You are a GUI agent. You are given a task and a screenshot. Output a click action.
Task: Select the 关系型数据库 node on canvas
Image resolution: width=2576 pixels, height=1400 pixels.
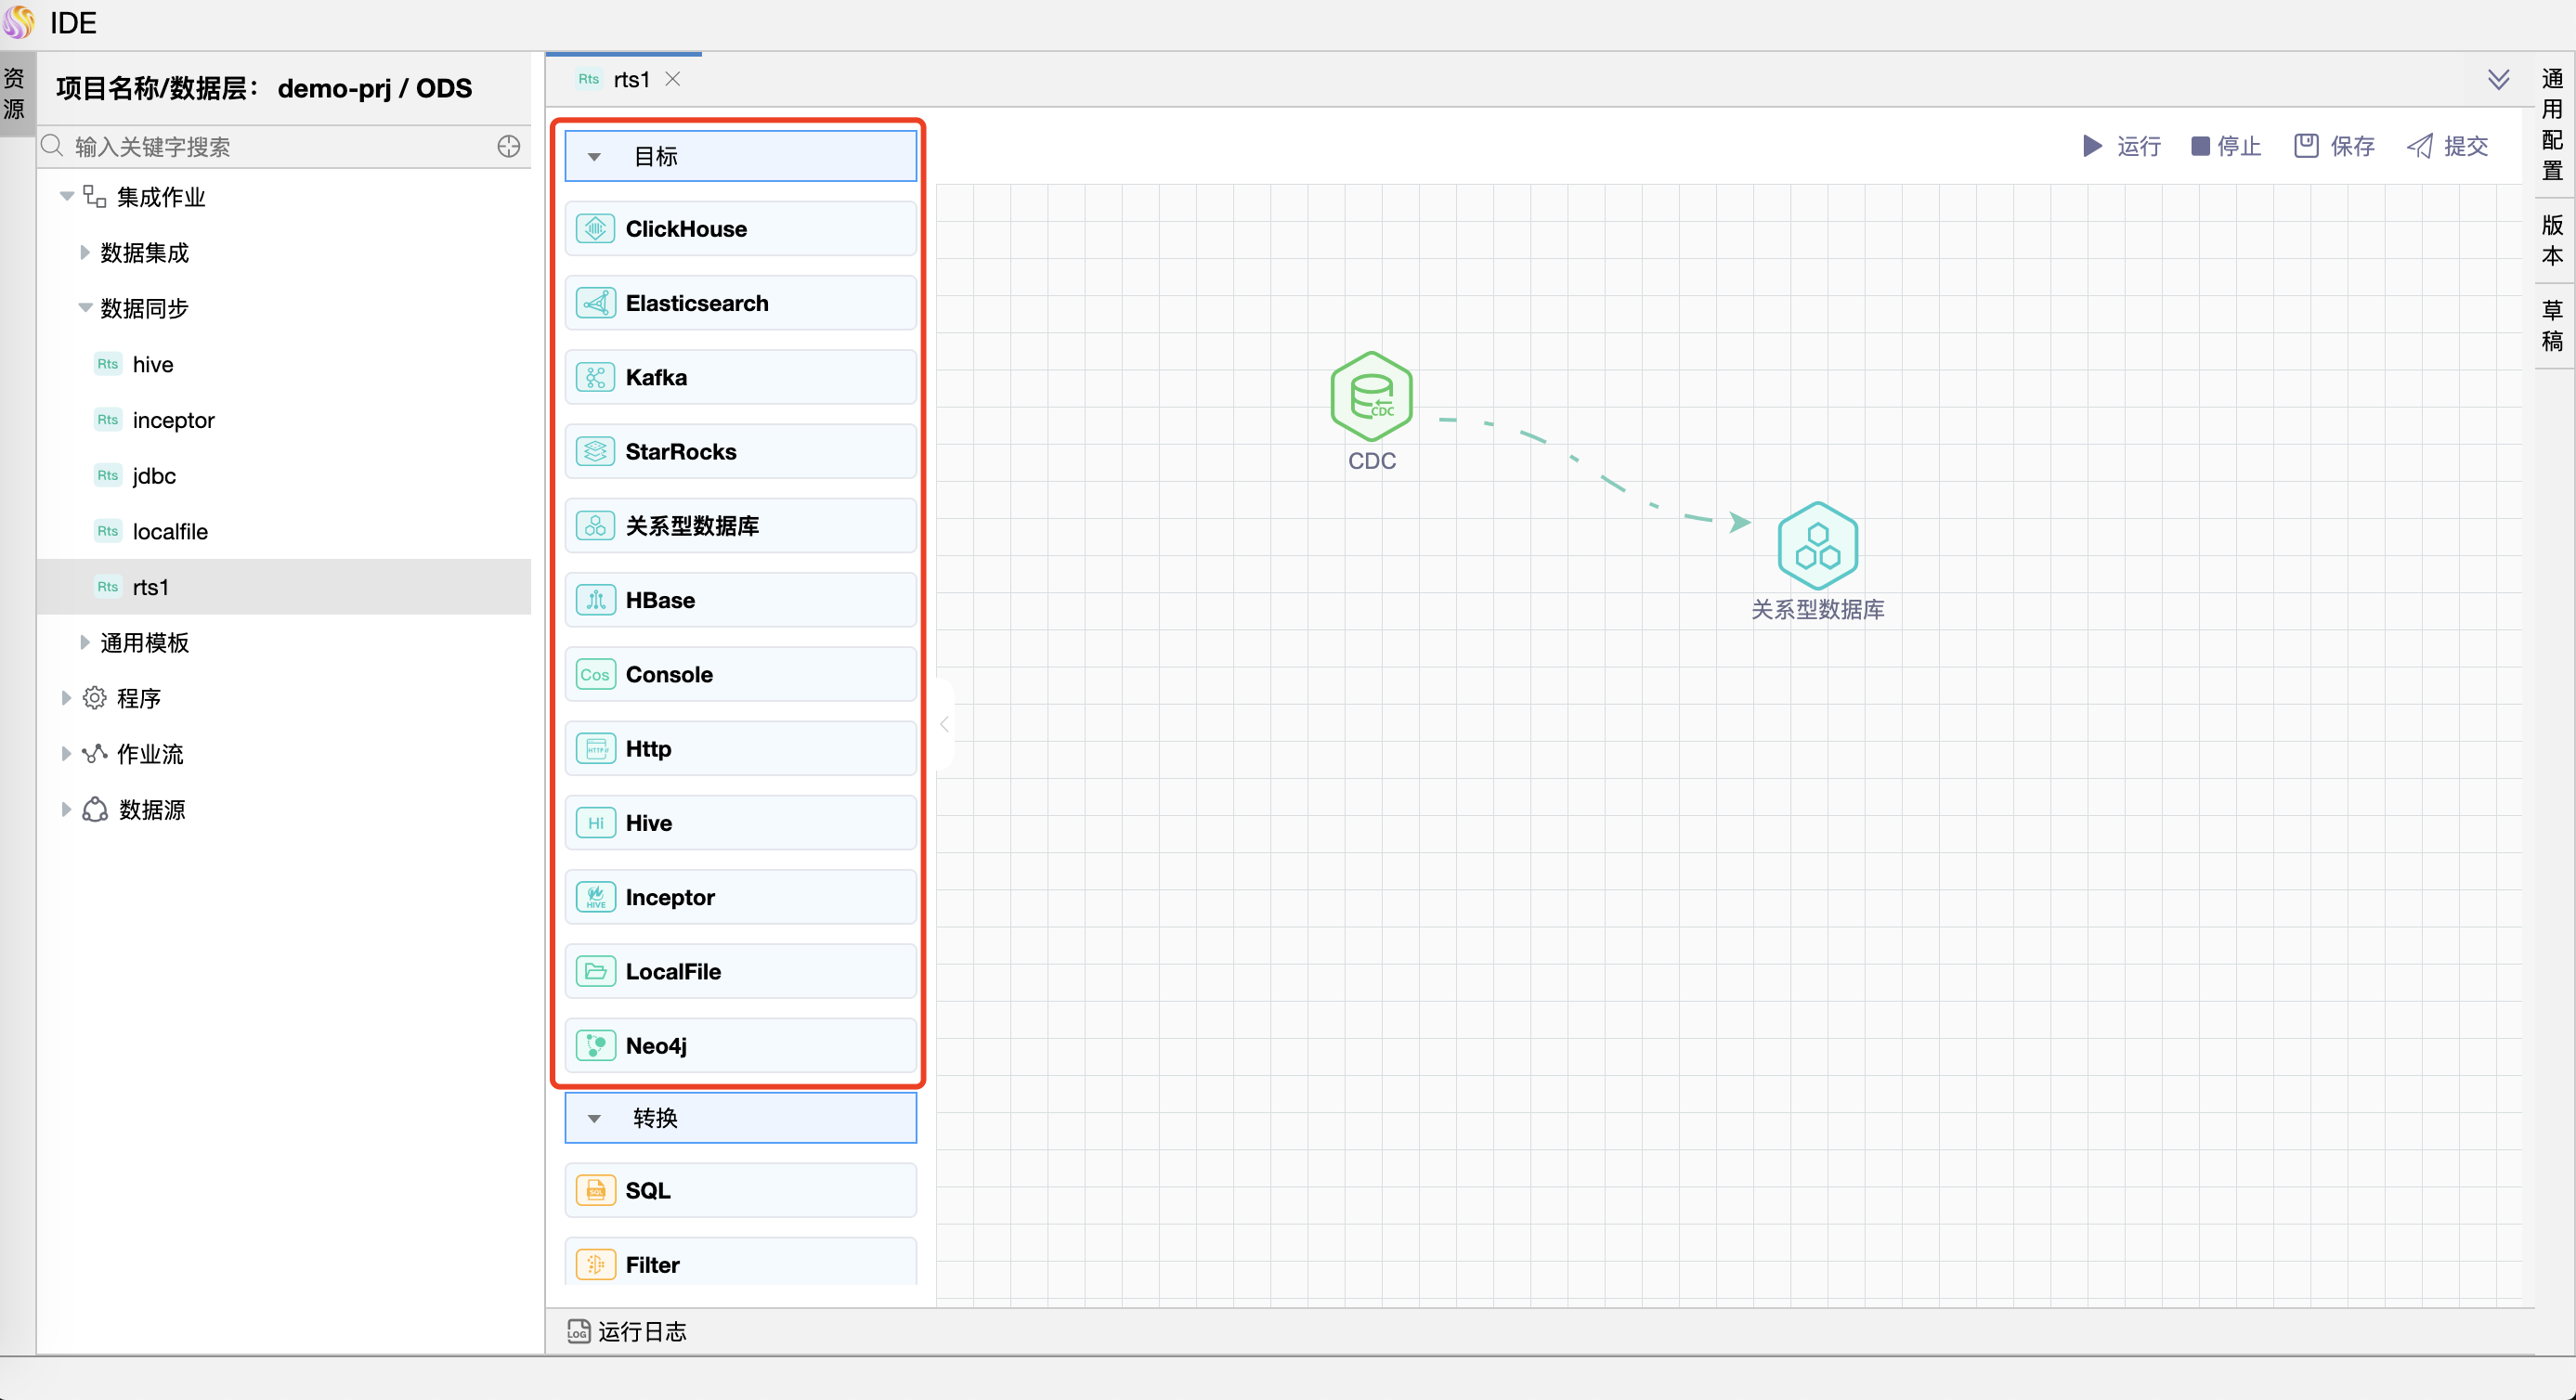point(1817,546)
